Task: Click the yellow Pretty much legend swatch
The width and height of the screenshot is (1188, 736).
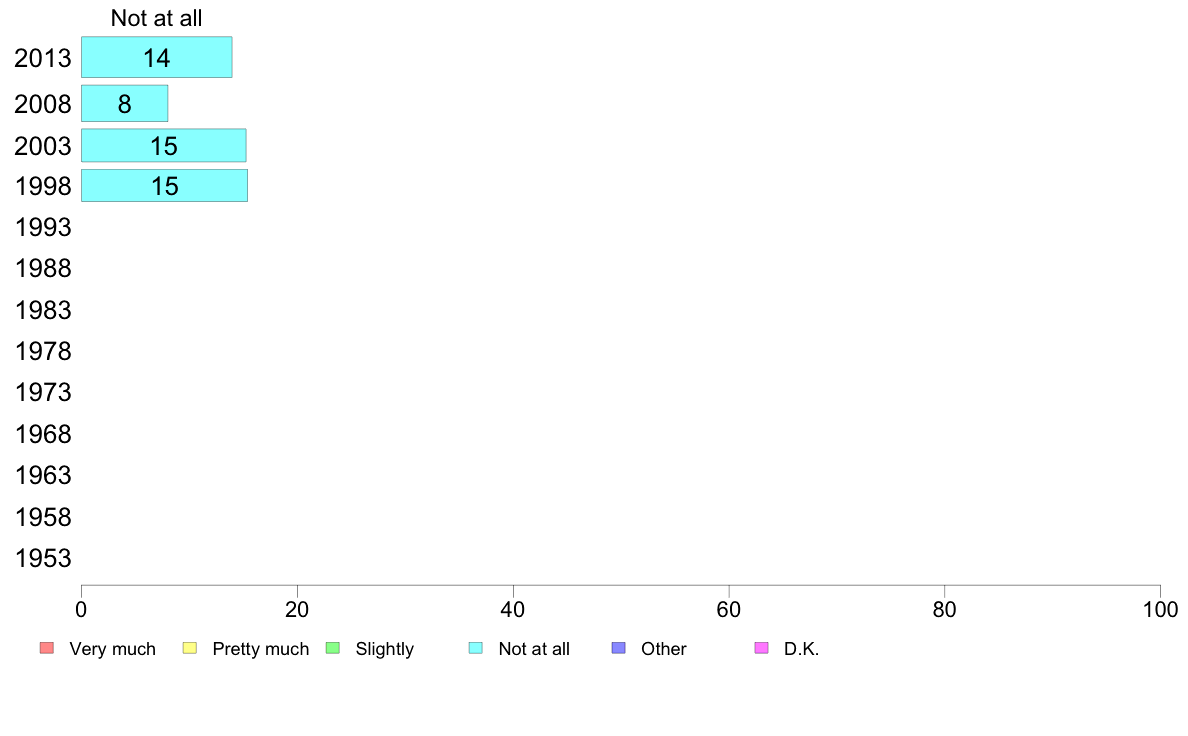Action: click(190, 648)
